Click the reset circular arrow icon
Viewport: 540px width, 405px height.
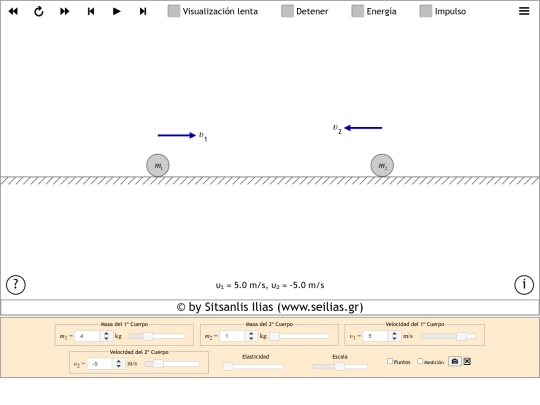pyautogui.click(x=39, y=11)
